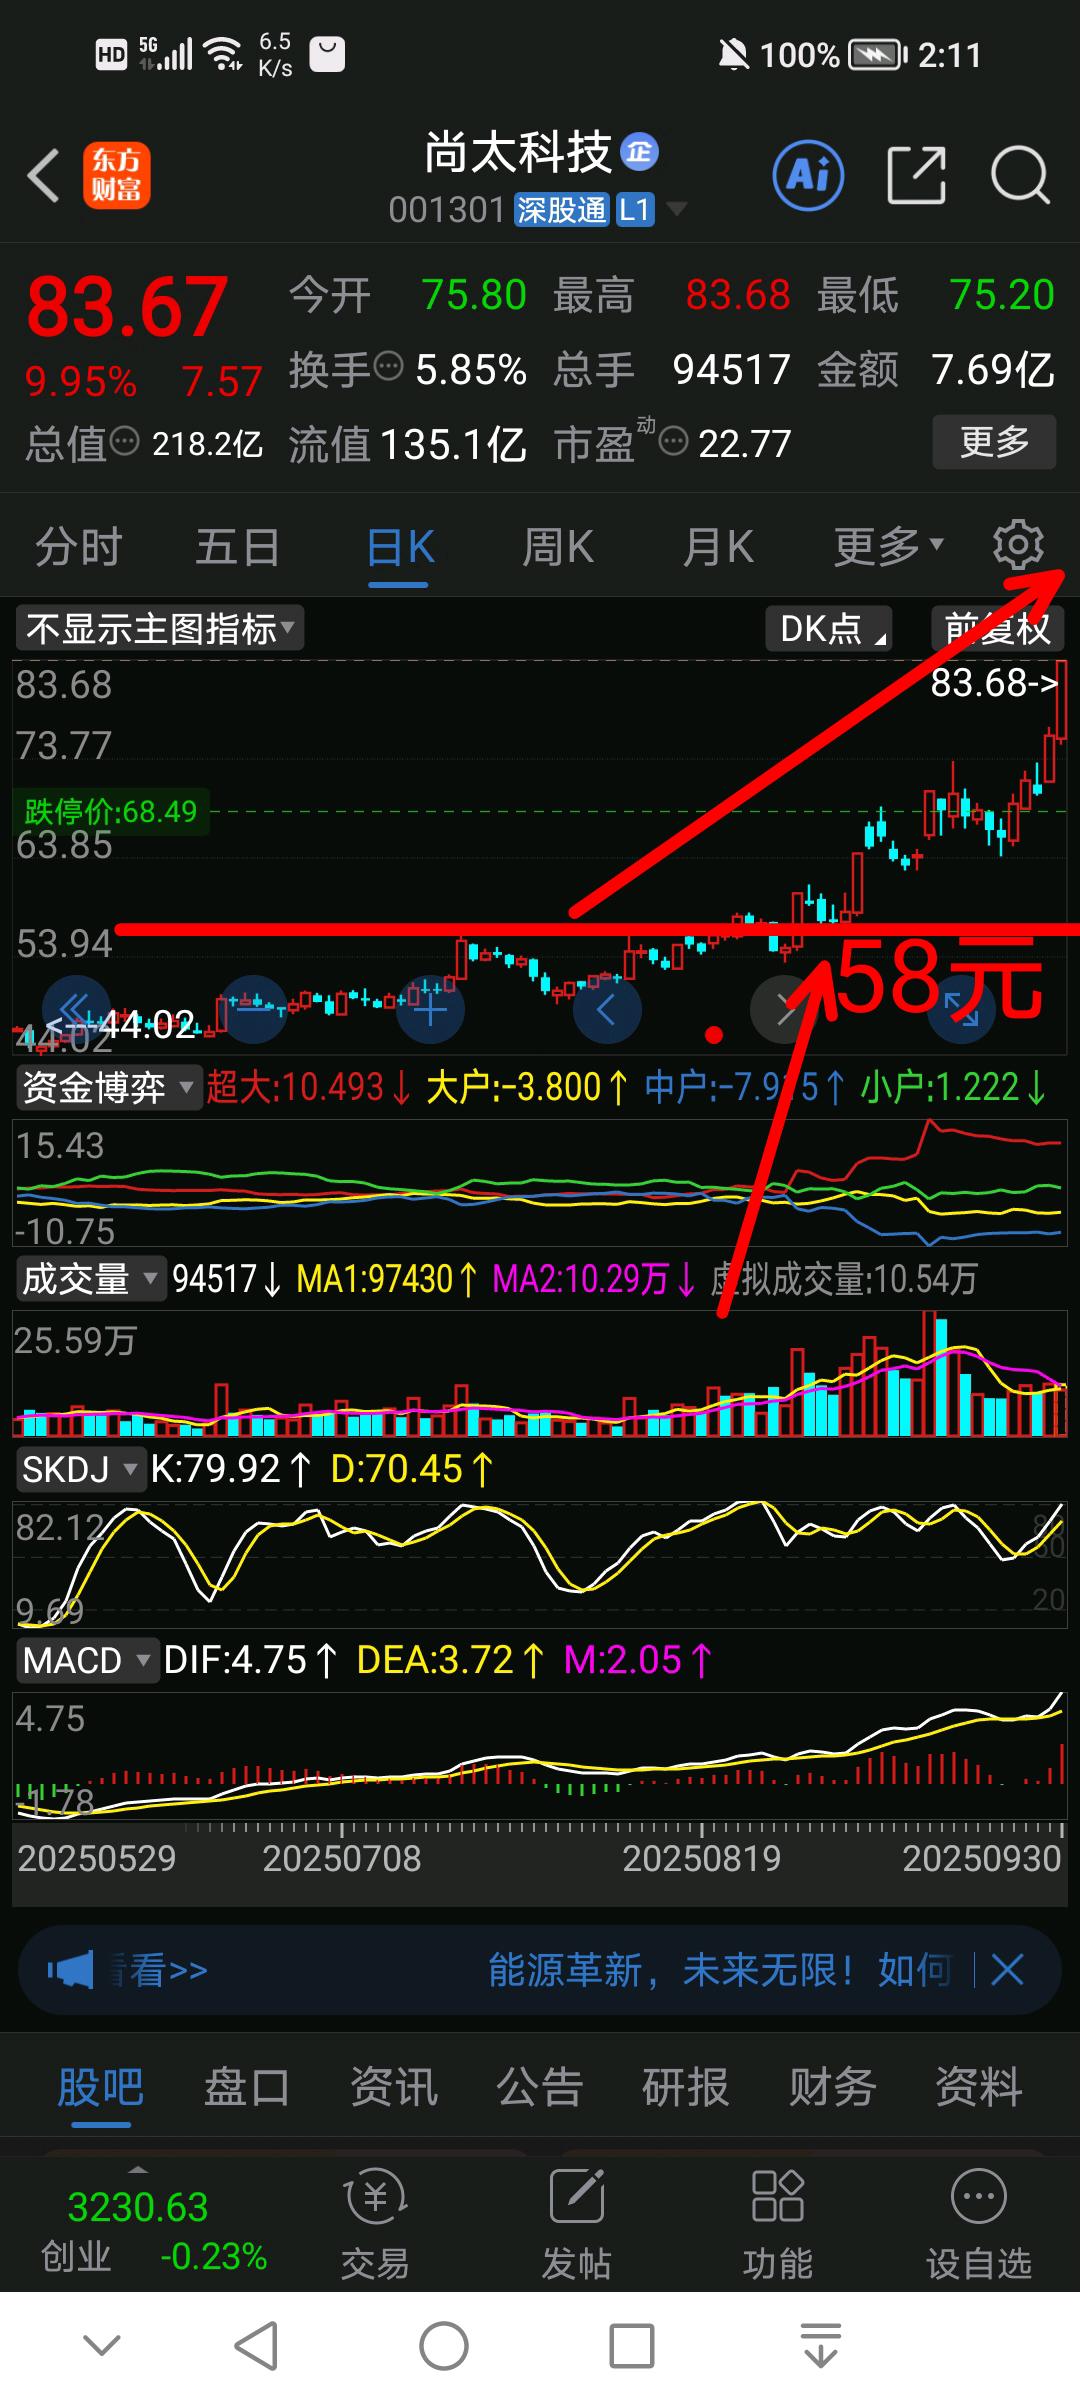Open 公告 announcements tab

(540, 2087)
